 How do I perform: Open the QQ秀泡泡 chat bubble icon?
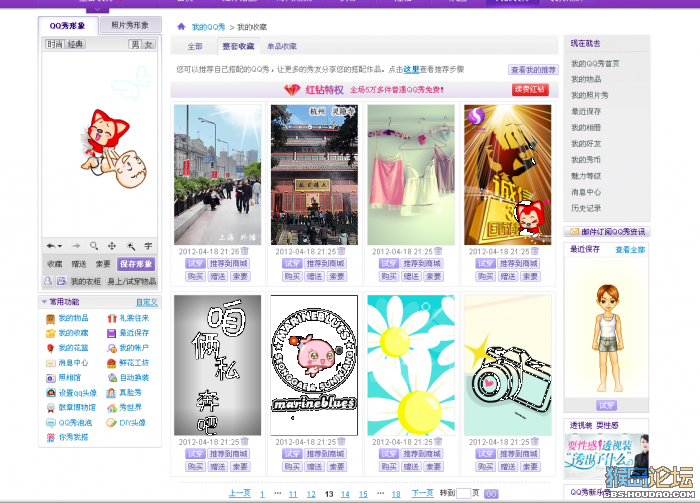pyautogui.click(x=50, y=423)
